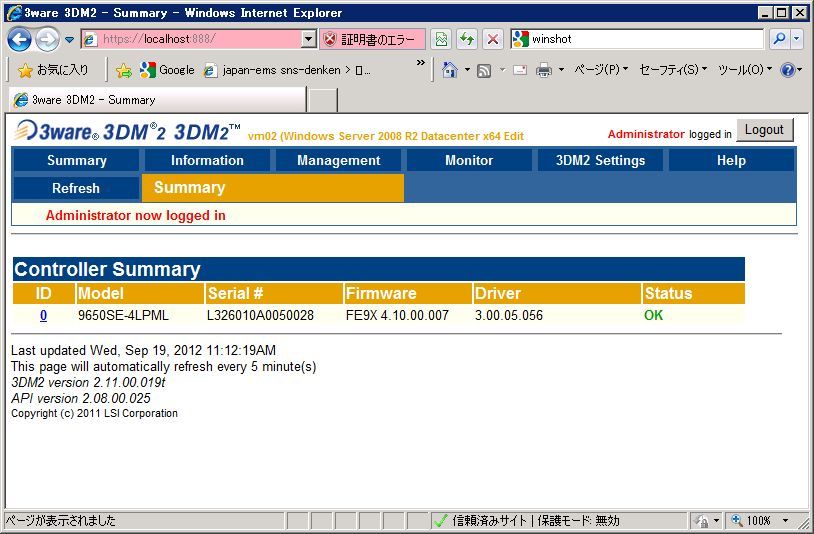Expand Favorites bar overflow chevron
This screenshot has height=534, width=814.
[x=420, y=63]
